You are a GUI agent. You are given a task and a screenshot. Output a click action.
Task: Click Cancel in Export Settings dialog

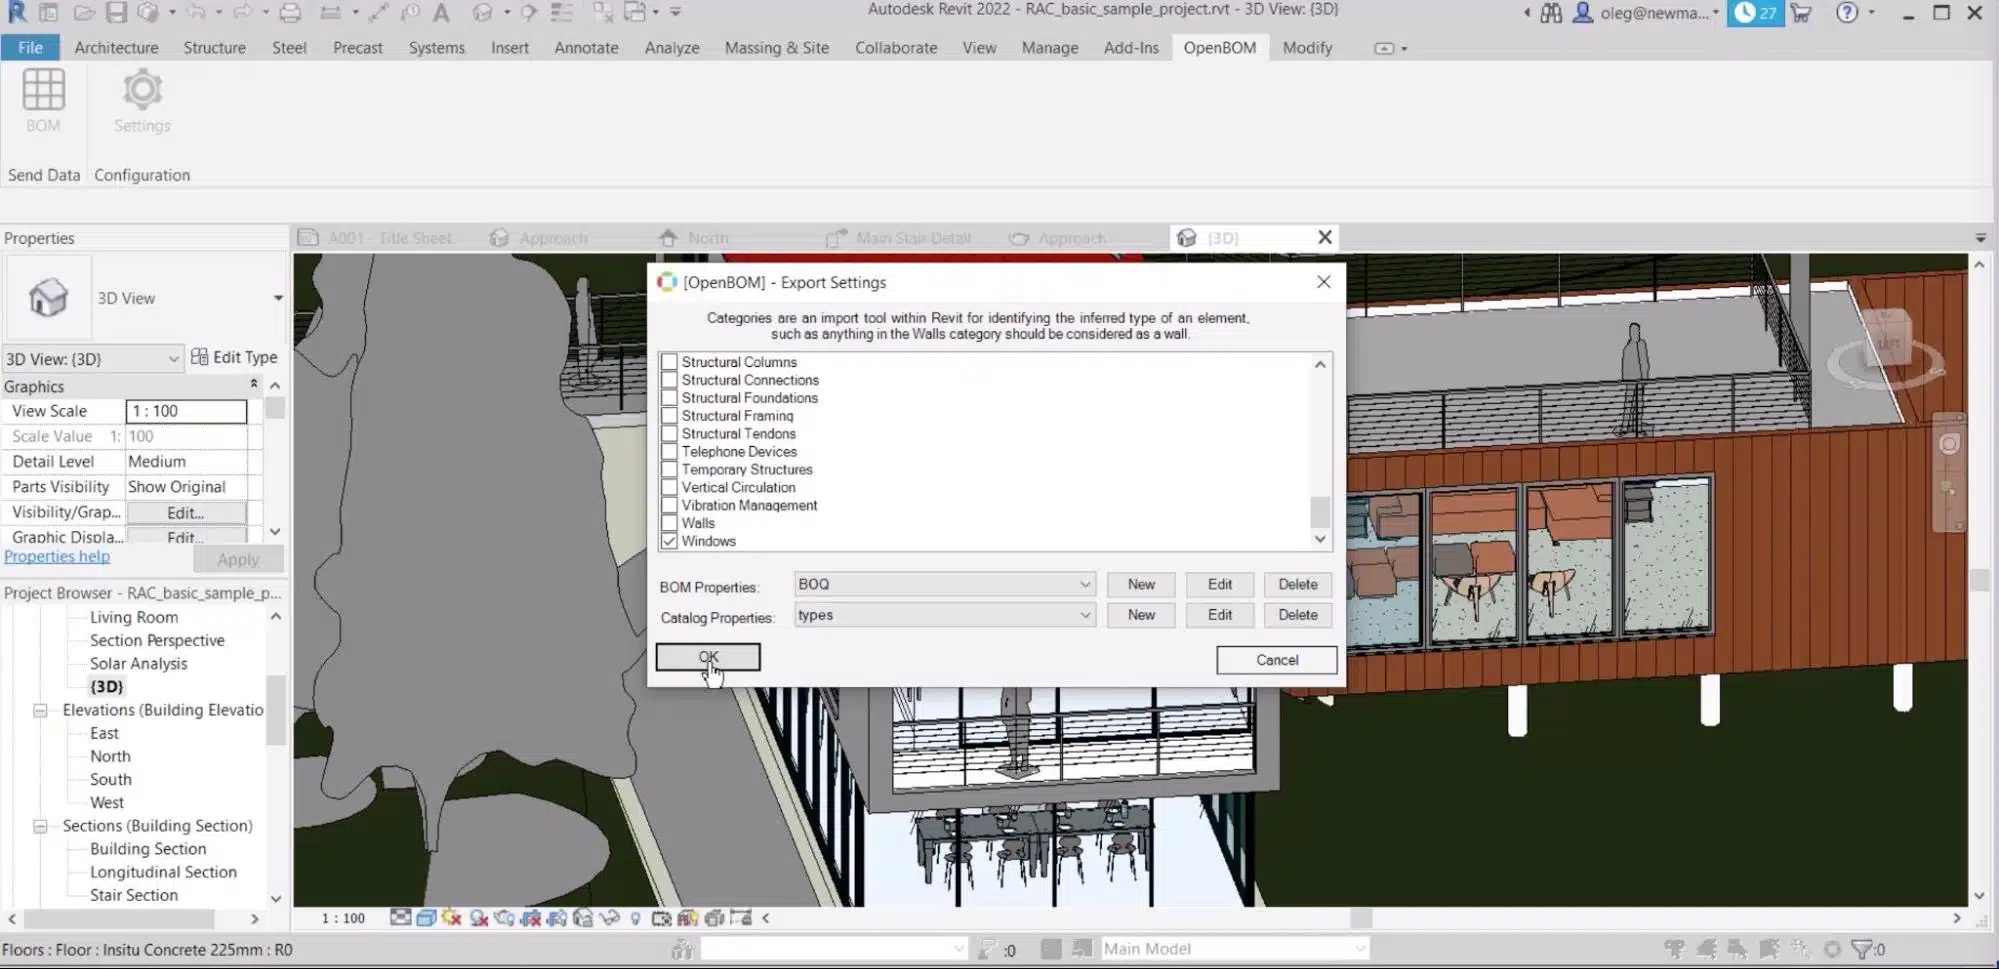(1277, 660)
